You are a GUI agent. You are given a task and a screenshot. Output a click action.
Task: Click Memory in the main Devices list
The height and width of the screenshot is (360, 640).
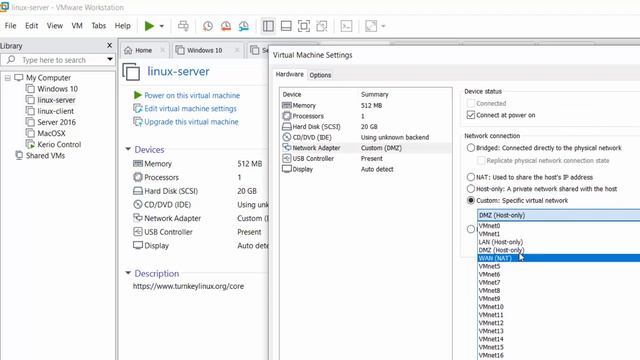click(x=158, y=164)
